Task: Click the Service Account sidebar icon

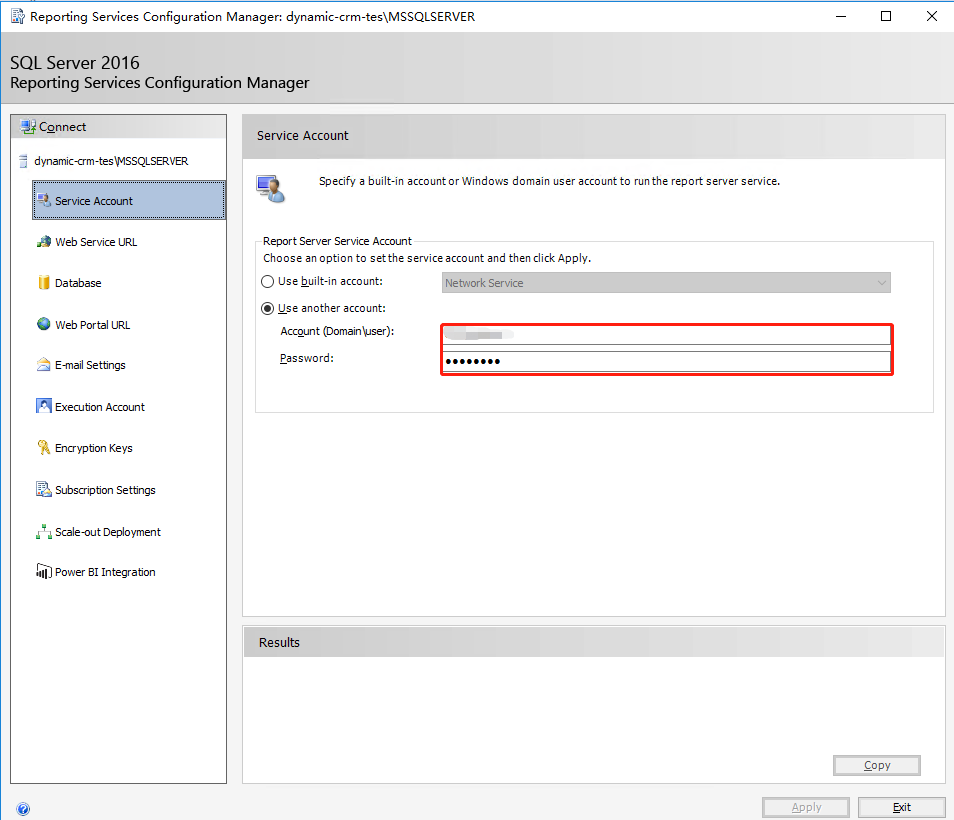Action: point(44,200)
